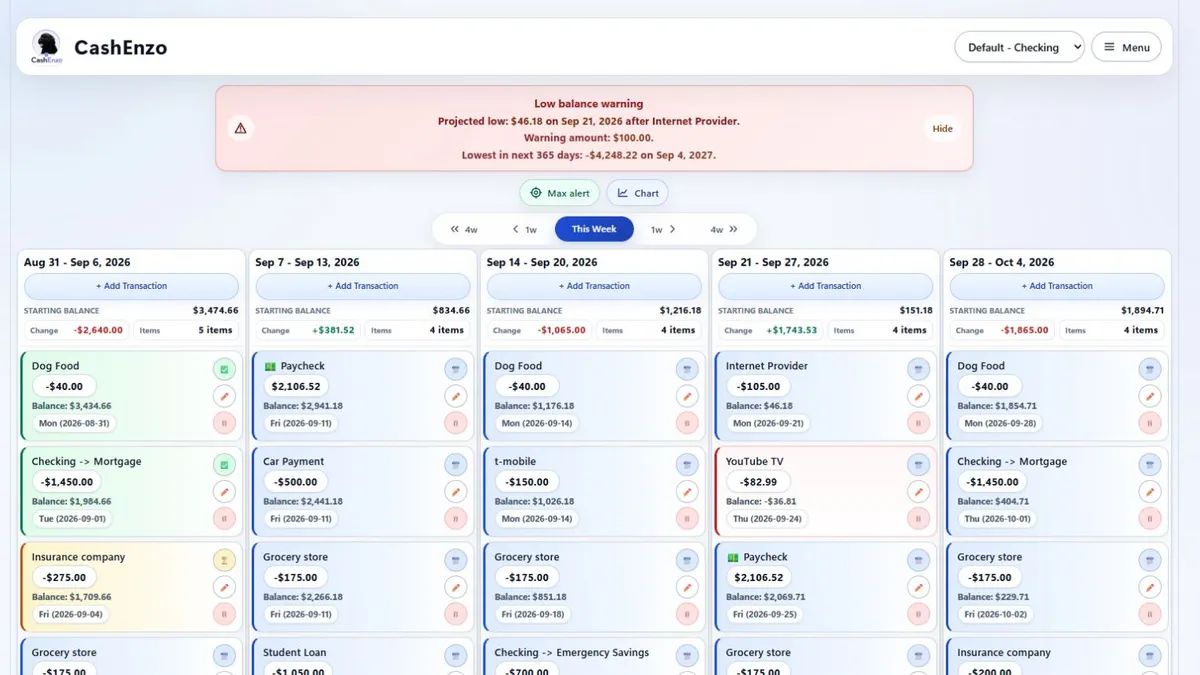Edit the Internet Provider transaction
This screenshot has width=1200, height=675.
(919, 396)
